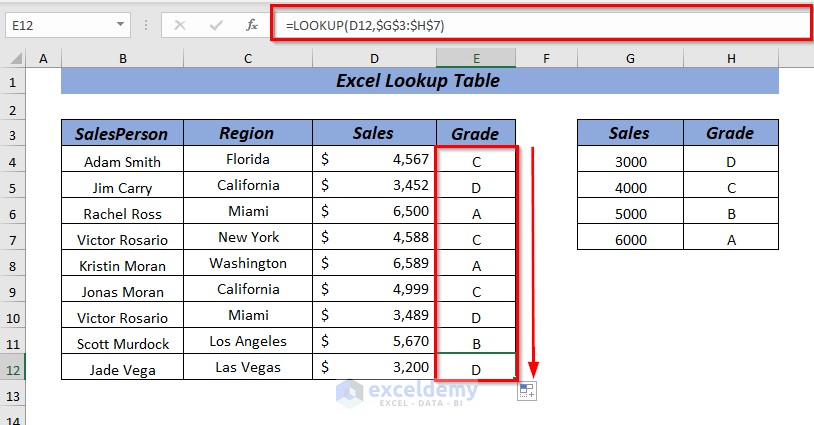Select the 3,200 sales cell

tap(374, 367)
